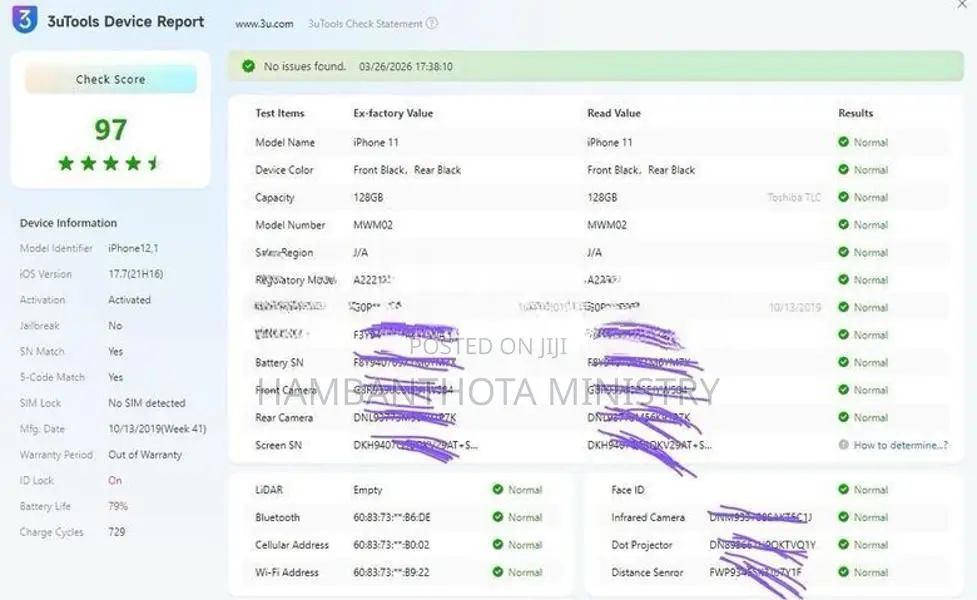Click the Normal check icon for Cellular Address

pyautogui.click(x=498, y=545)
